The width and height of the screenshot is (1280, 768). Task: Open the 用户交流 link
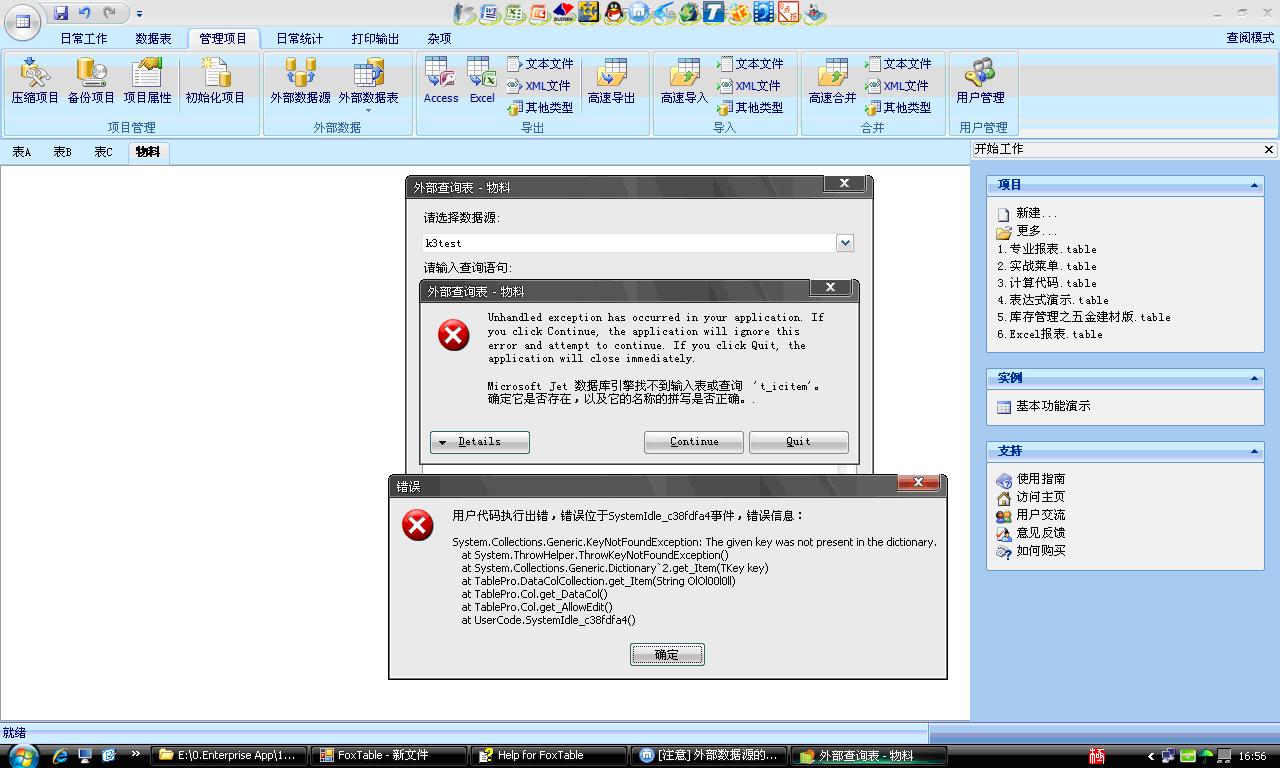(x=1031, y=515)
